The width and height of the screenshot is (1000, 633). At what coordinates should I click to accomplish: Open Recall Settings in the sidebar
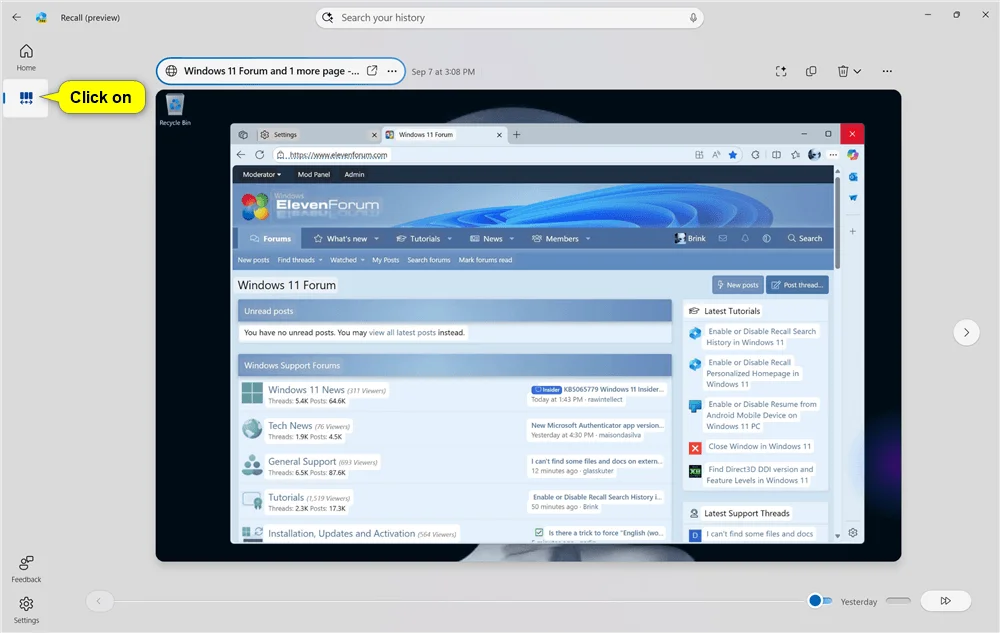(x=26, y=610)
